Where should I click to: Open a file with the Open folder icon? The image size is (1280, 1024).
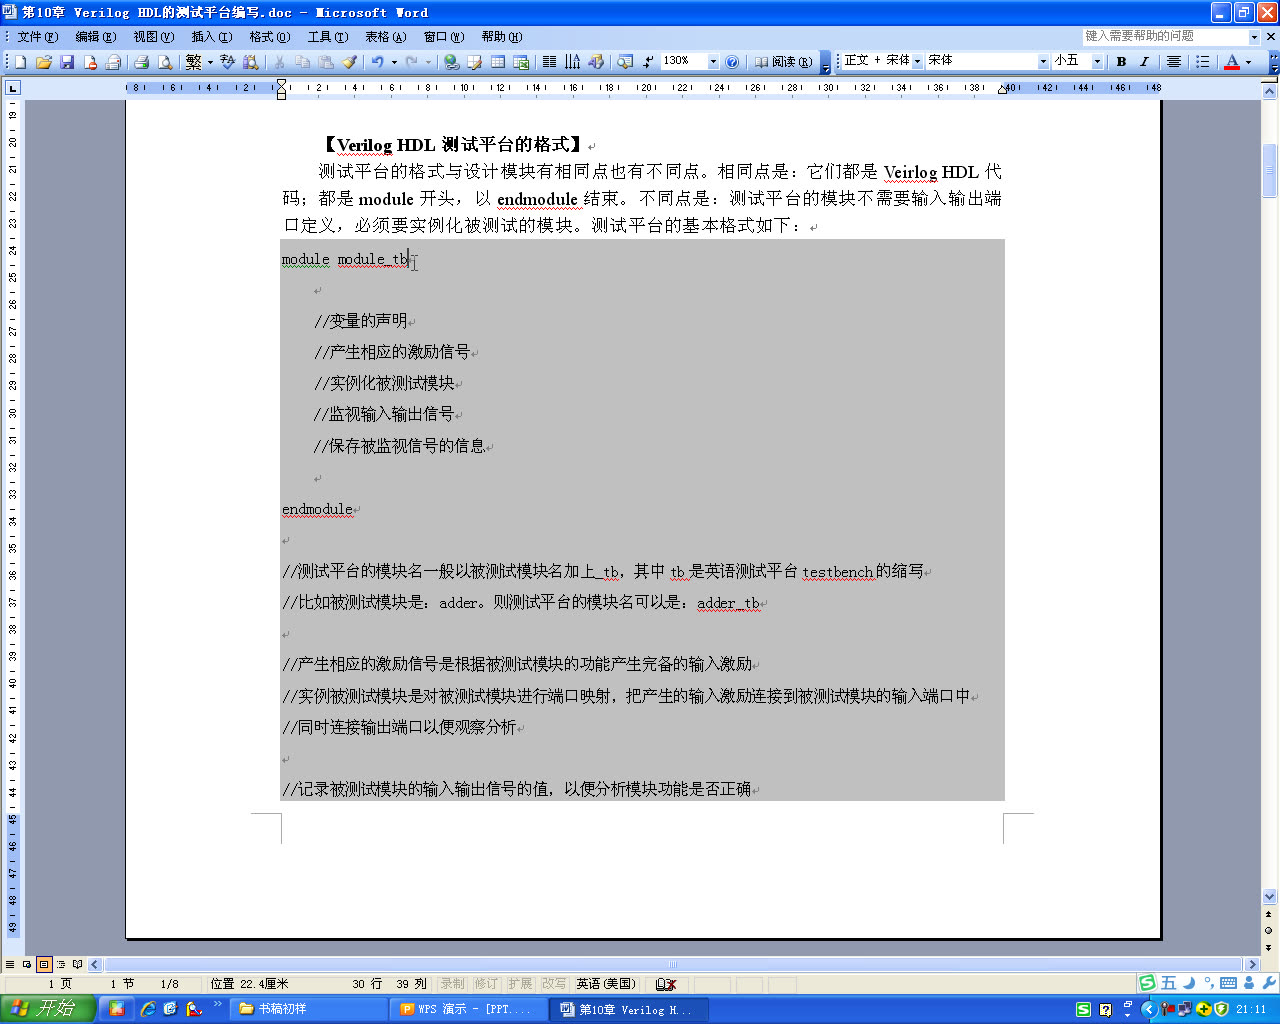point(43,62)
